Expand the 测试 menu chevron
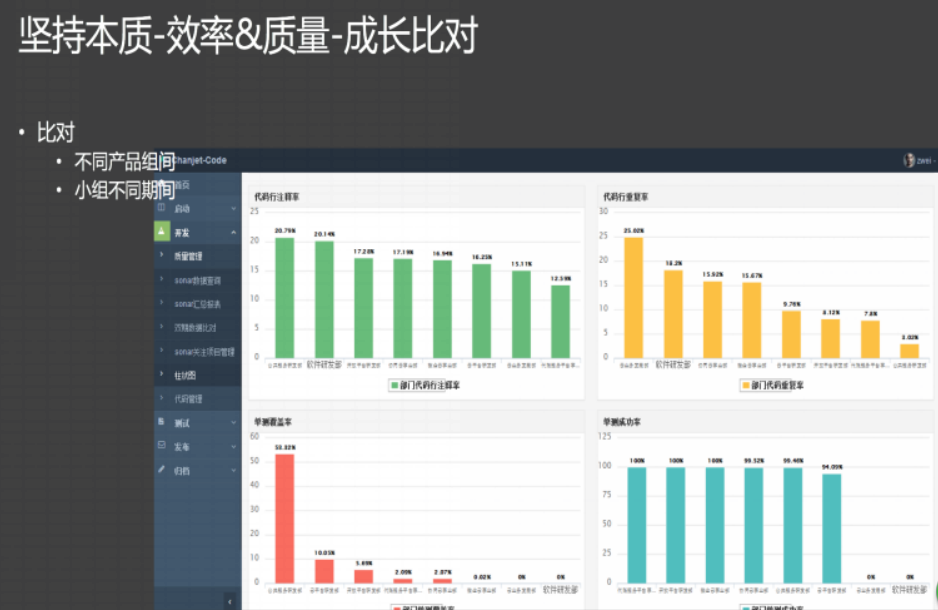Viewport: 938px width, 610px height. click(x=233, y=423)
